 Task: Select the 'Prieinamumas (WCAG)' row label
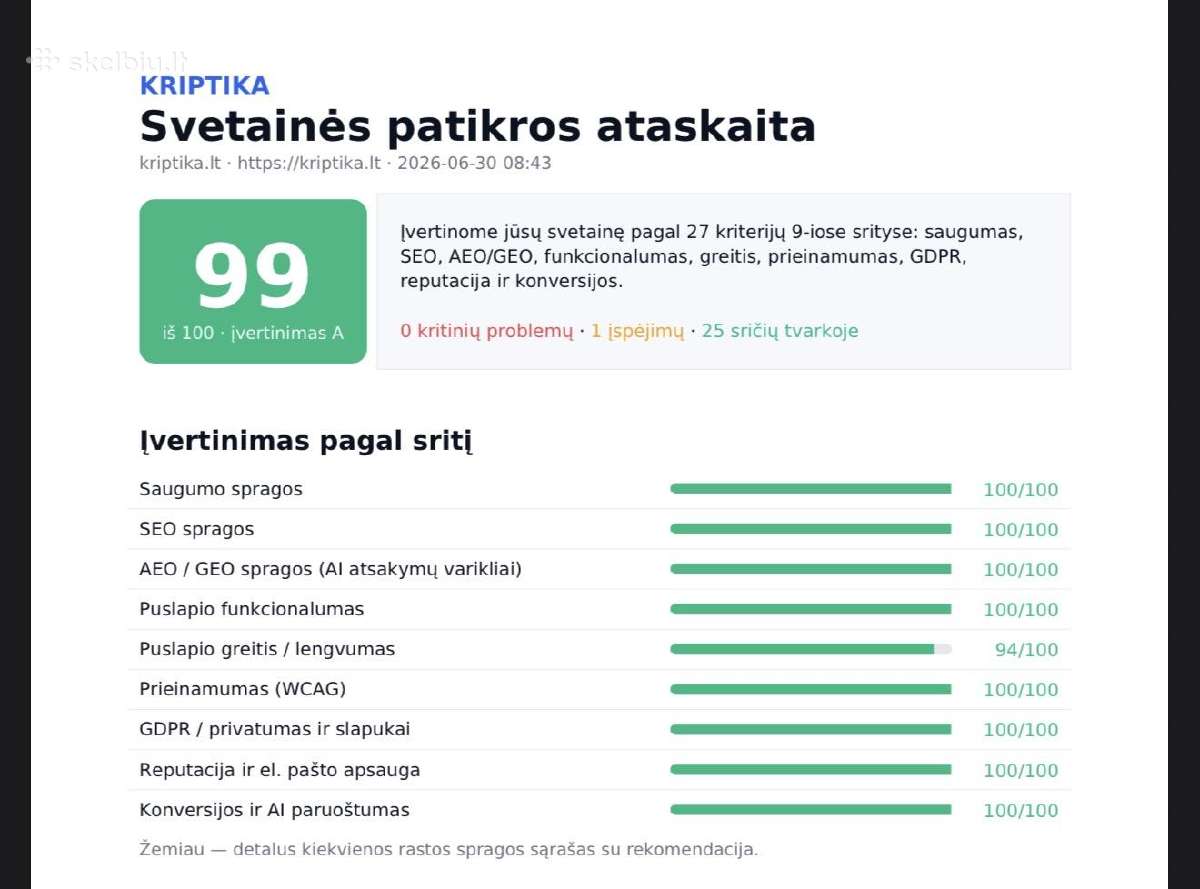point(243,689)
